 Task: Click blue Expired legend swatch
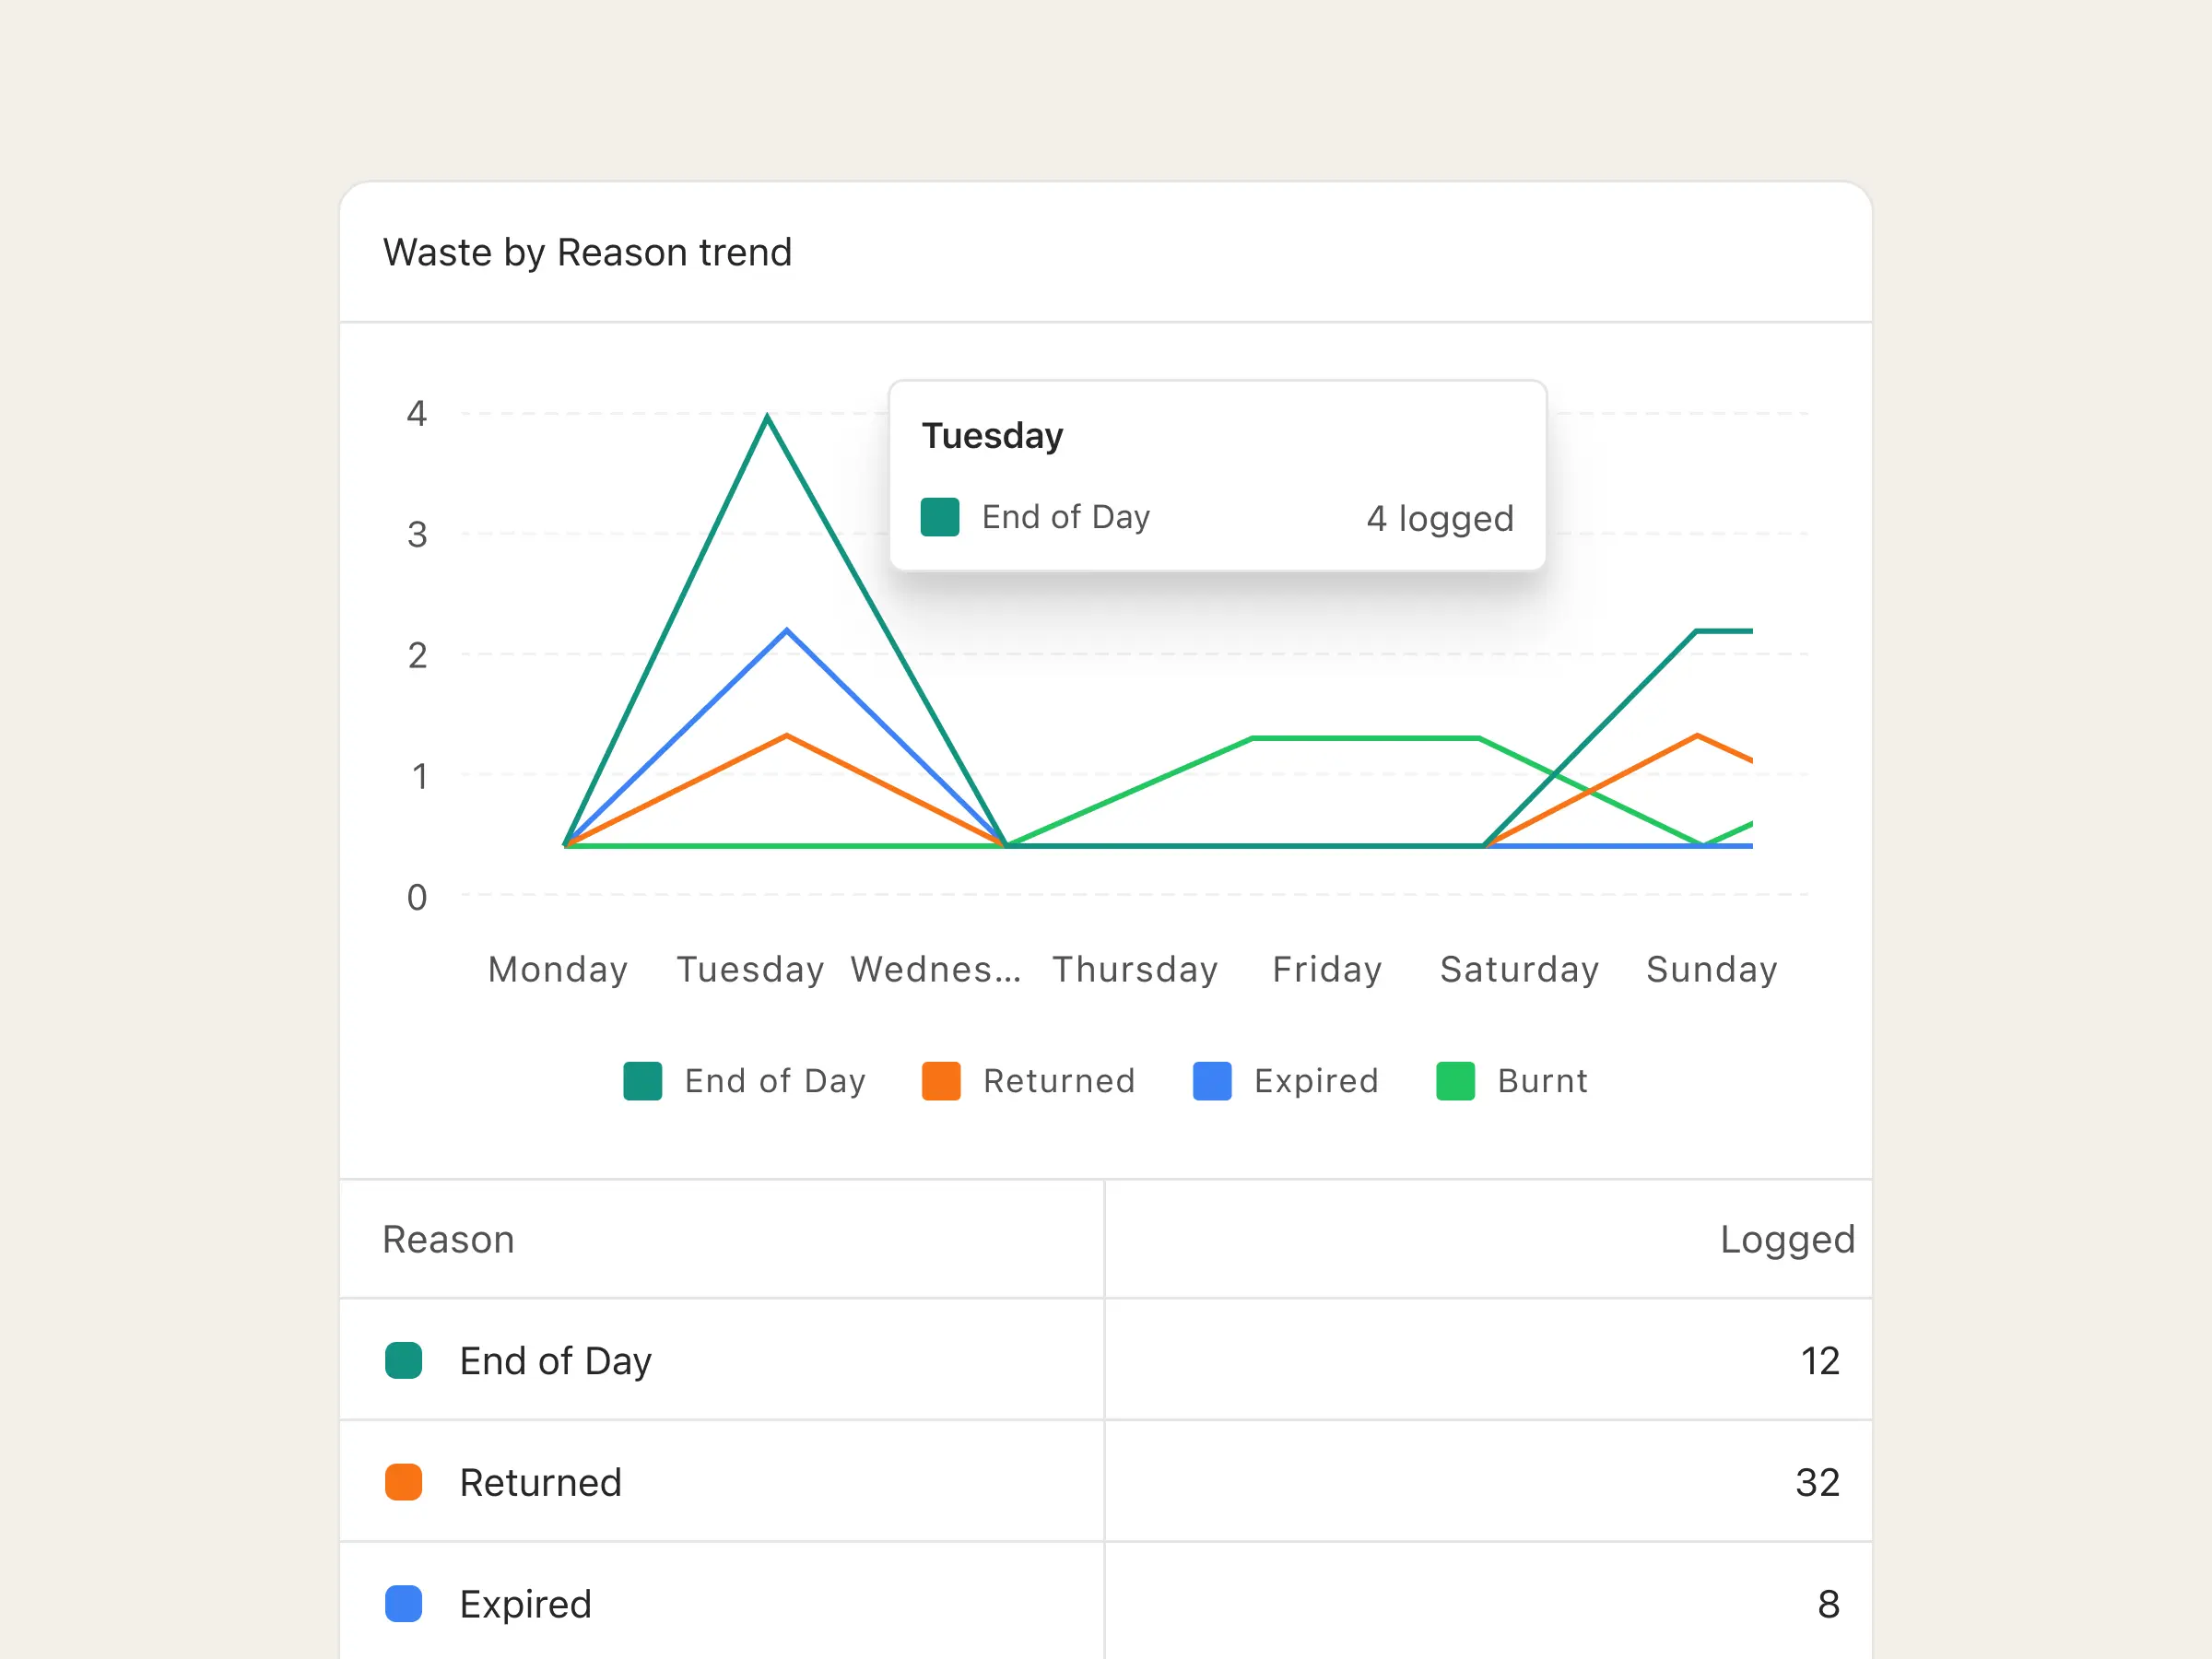click(1212, 1081)
